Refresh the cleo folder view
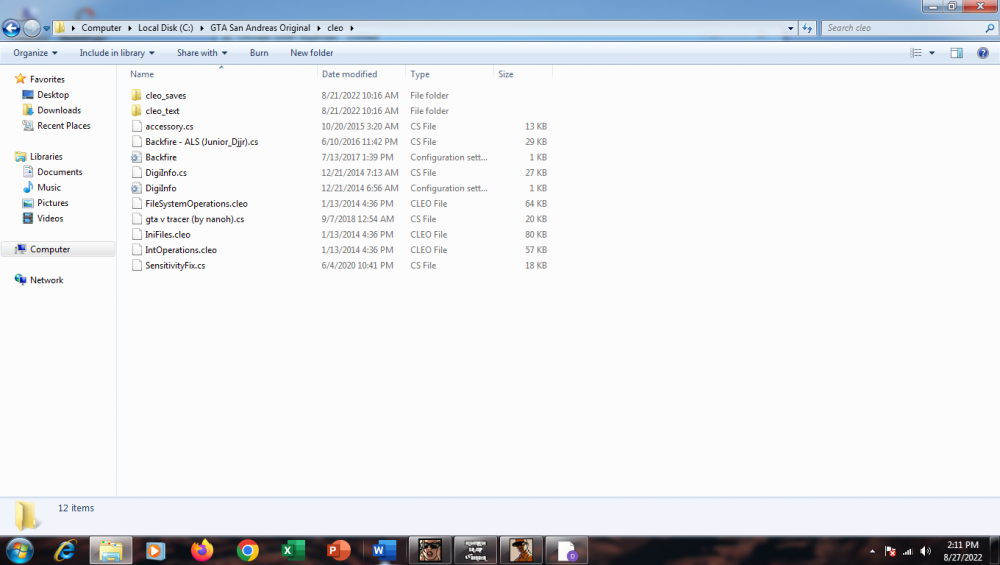Image resolution: width=1000 pixels, height=565 pixels. [807, 28]
